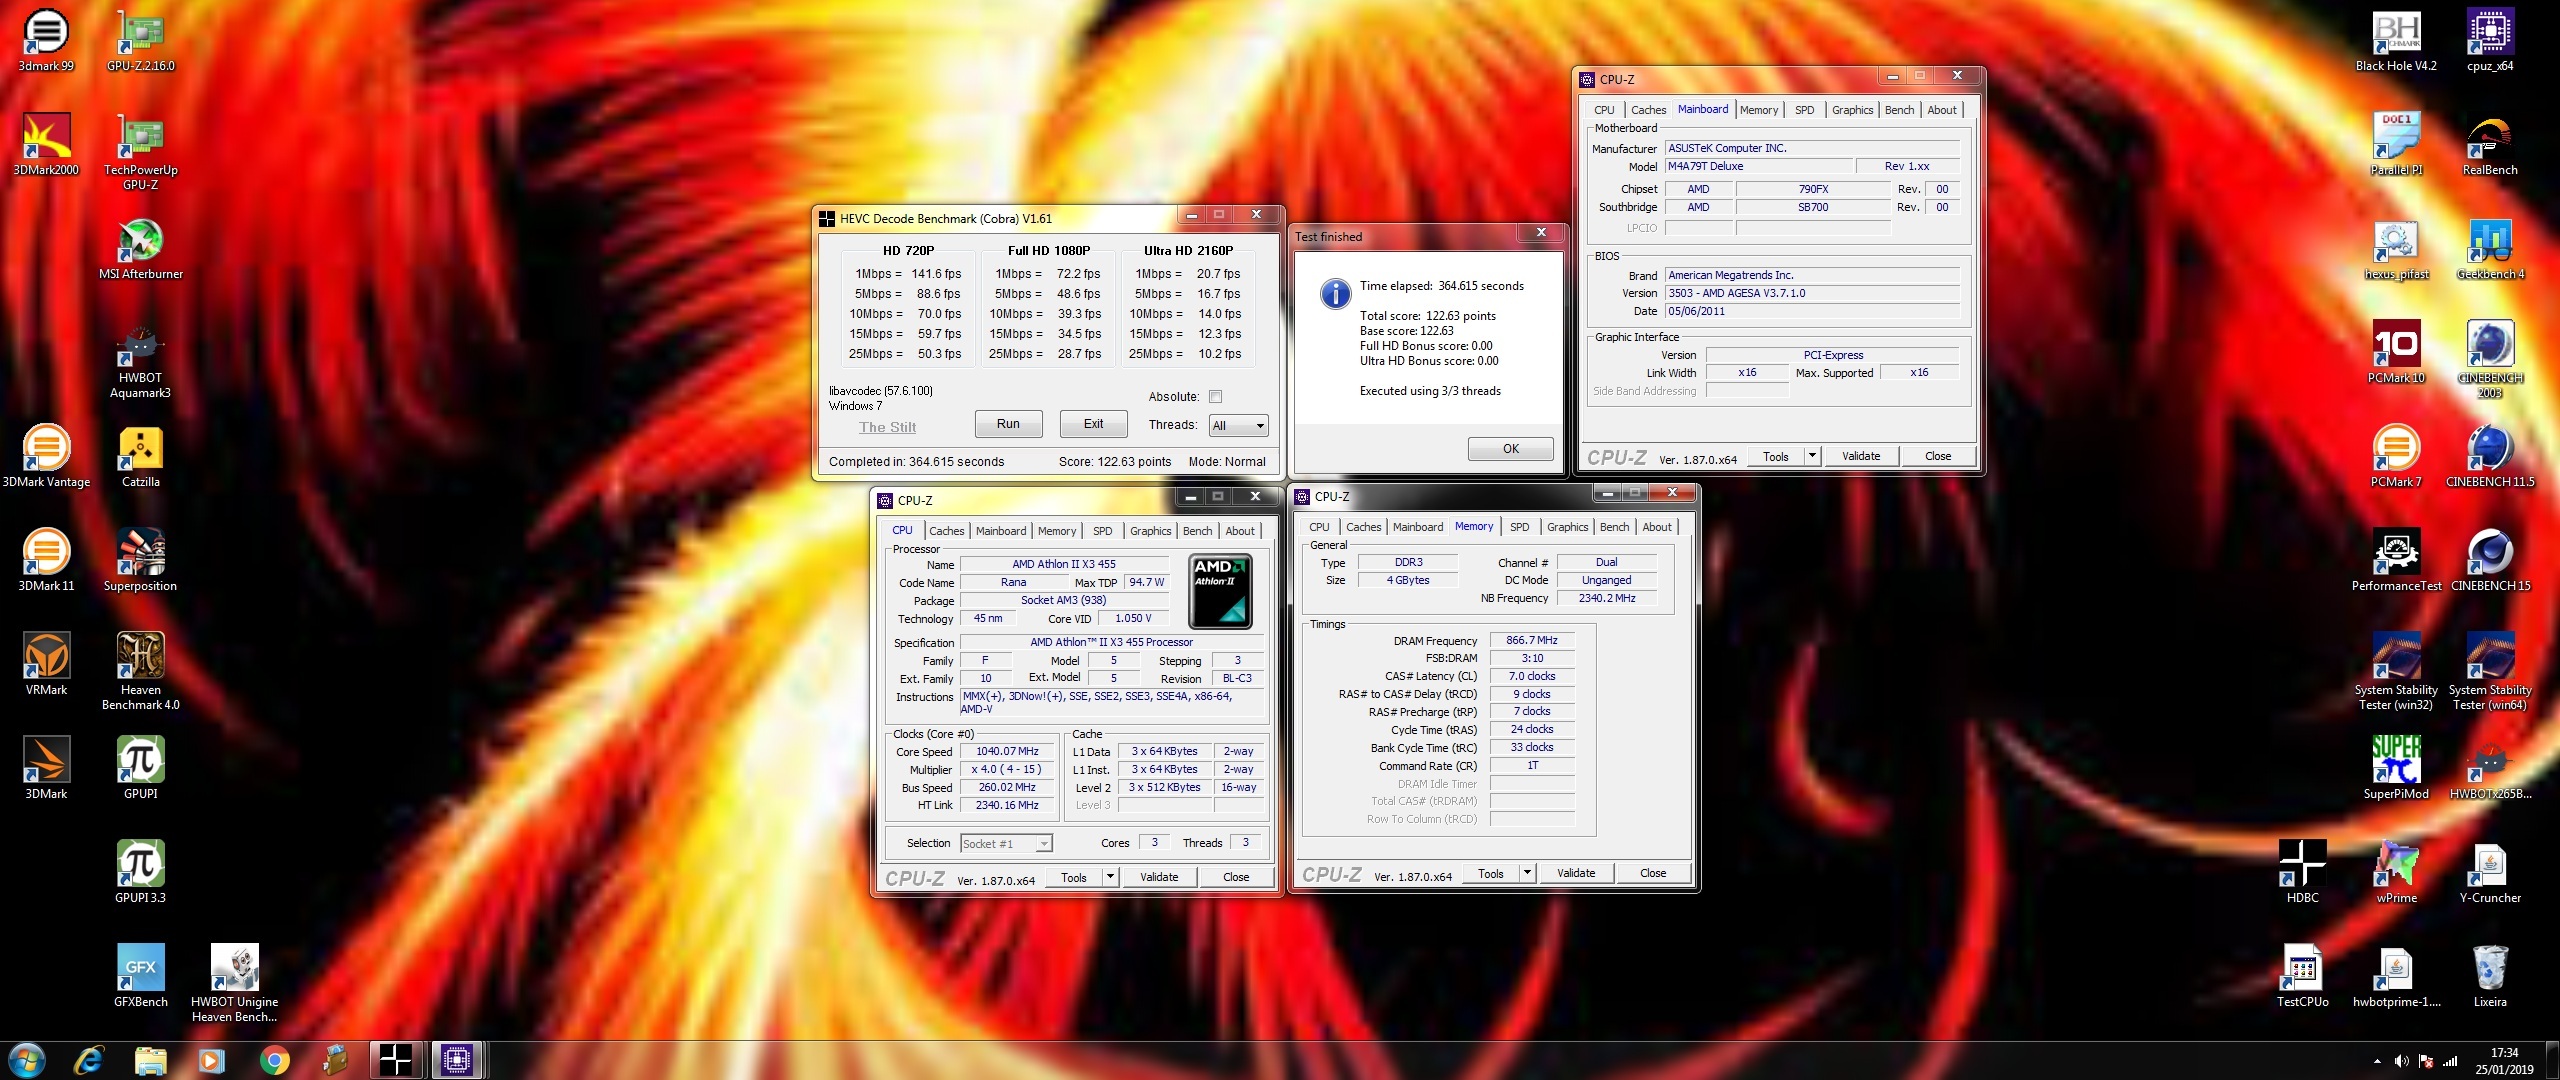
Task: Launch cpuz_x64 desktop icon
Action: coord(2490,40)
